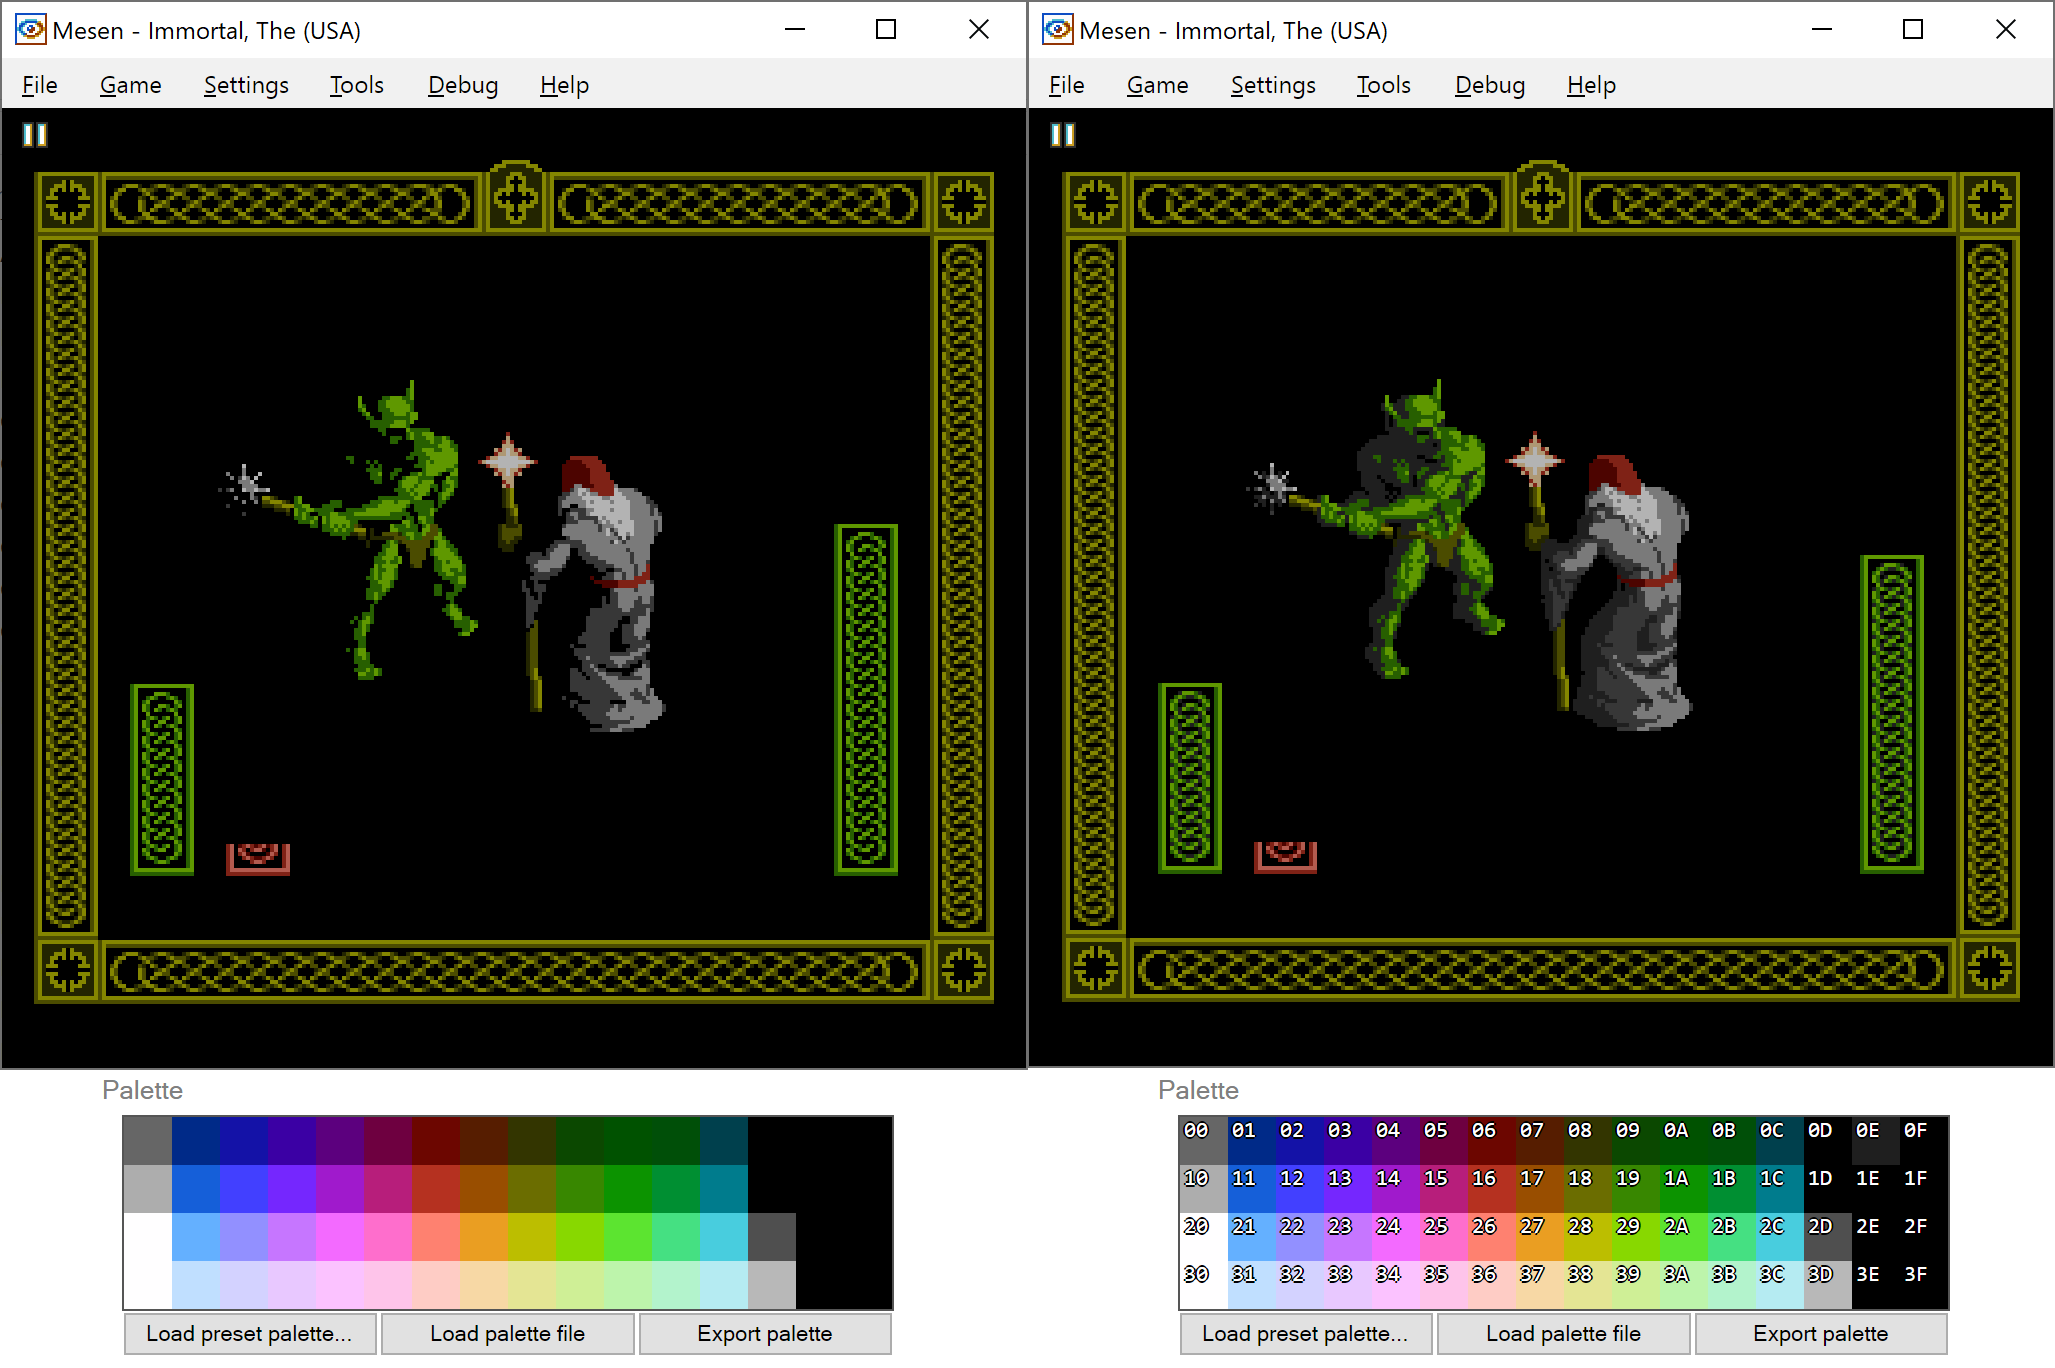Open Settings menu in right Mesen window
The height and width of the screenshot is (1368, 2055).
(1273, 85)
